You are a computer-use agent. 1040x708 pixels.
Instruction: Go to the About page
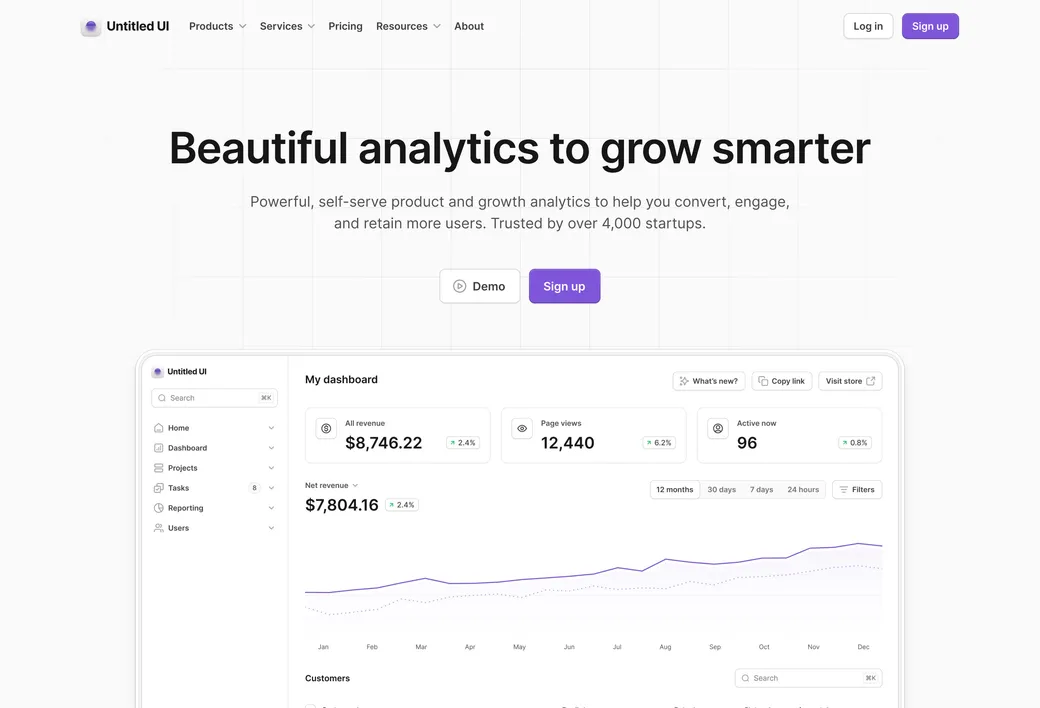[469, 27]
